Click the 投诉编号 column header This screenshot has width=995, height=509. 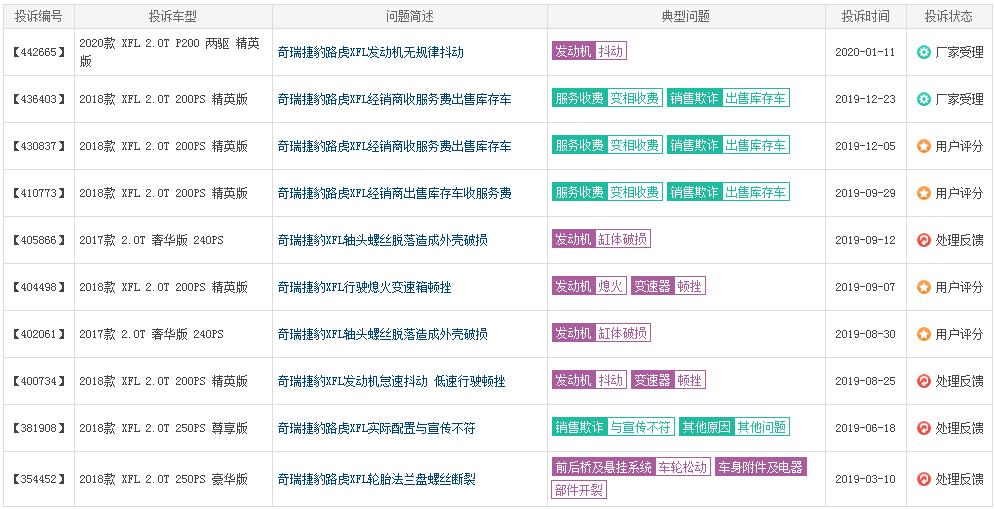pos(38,17)
